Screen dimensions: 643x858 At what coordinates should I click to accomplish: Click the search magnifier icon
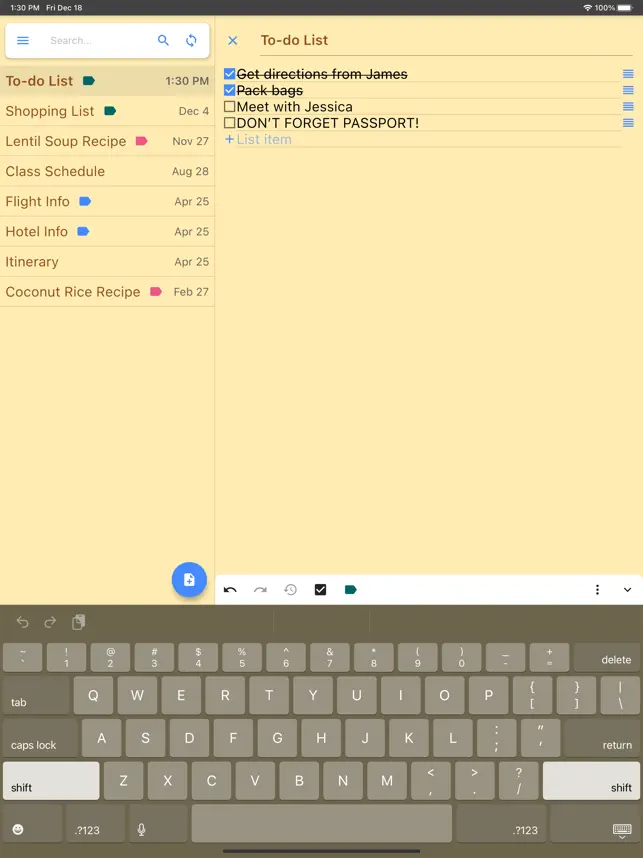pos(163,40)
